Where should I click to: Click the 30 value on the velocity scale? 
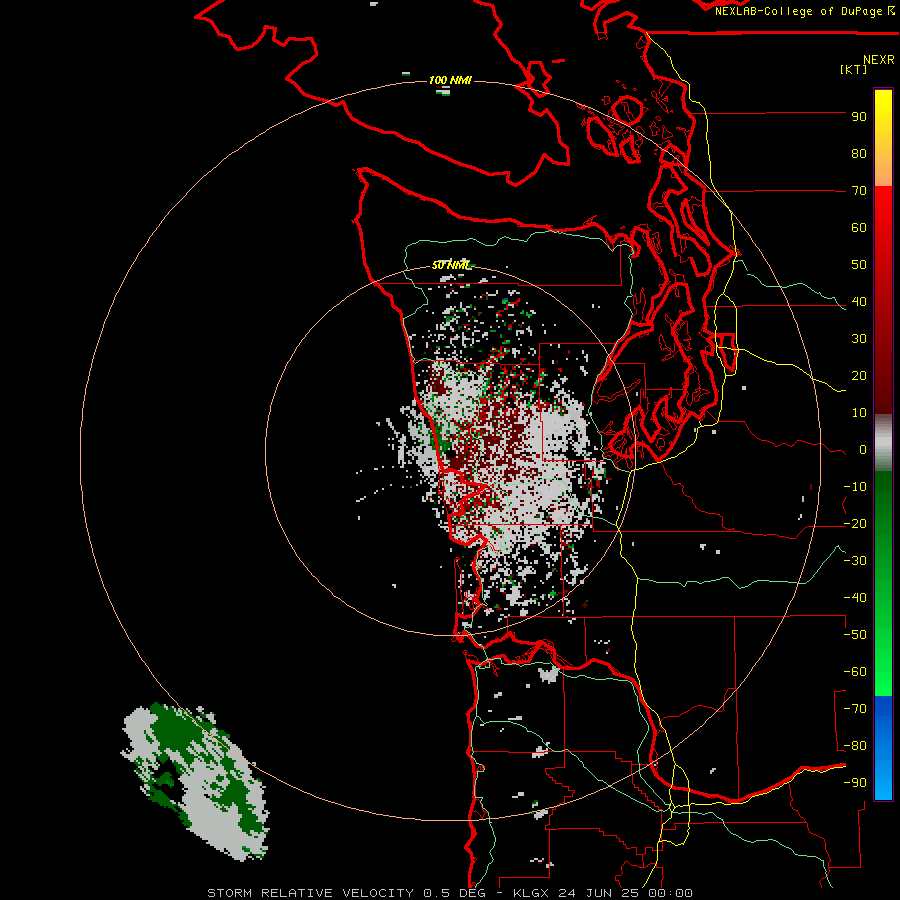(859, 339)
